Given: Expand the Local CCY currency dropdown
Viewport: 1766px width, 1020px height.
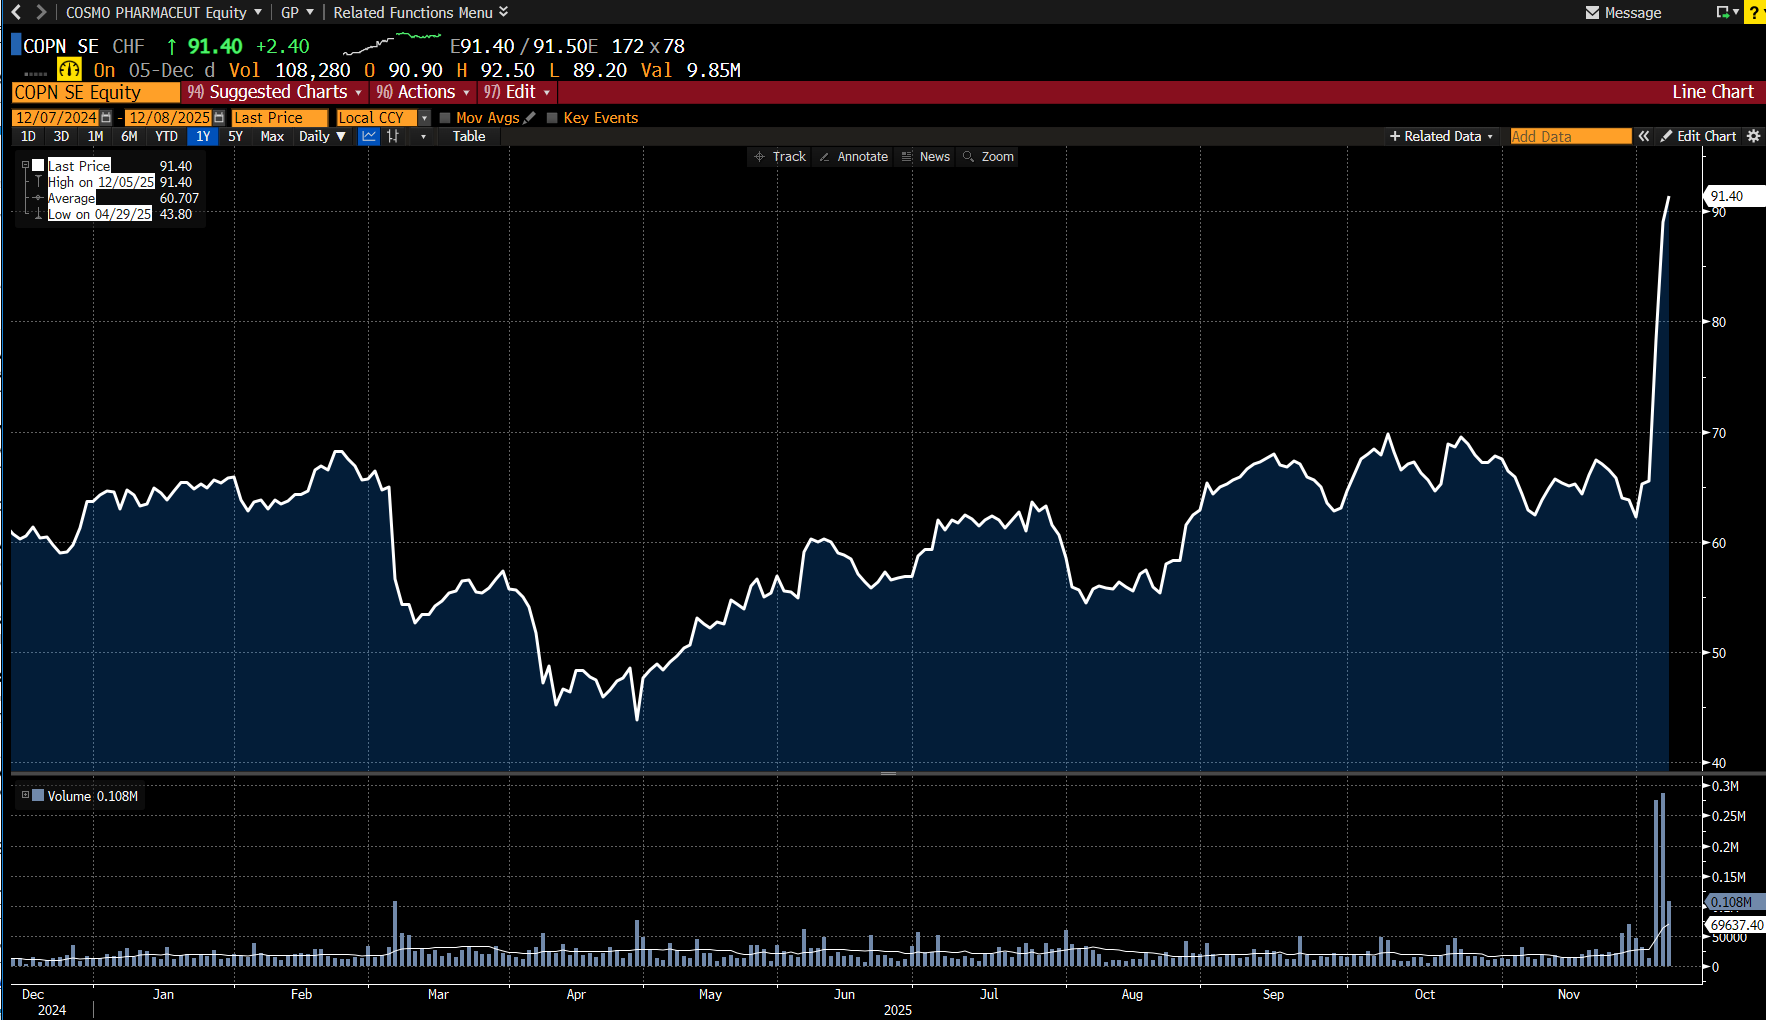Looking at the screenshot, I should click(424, 118).
